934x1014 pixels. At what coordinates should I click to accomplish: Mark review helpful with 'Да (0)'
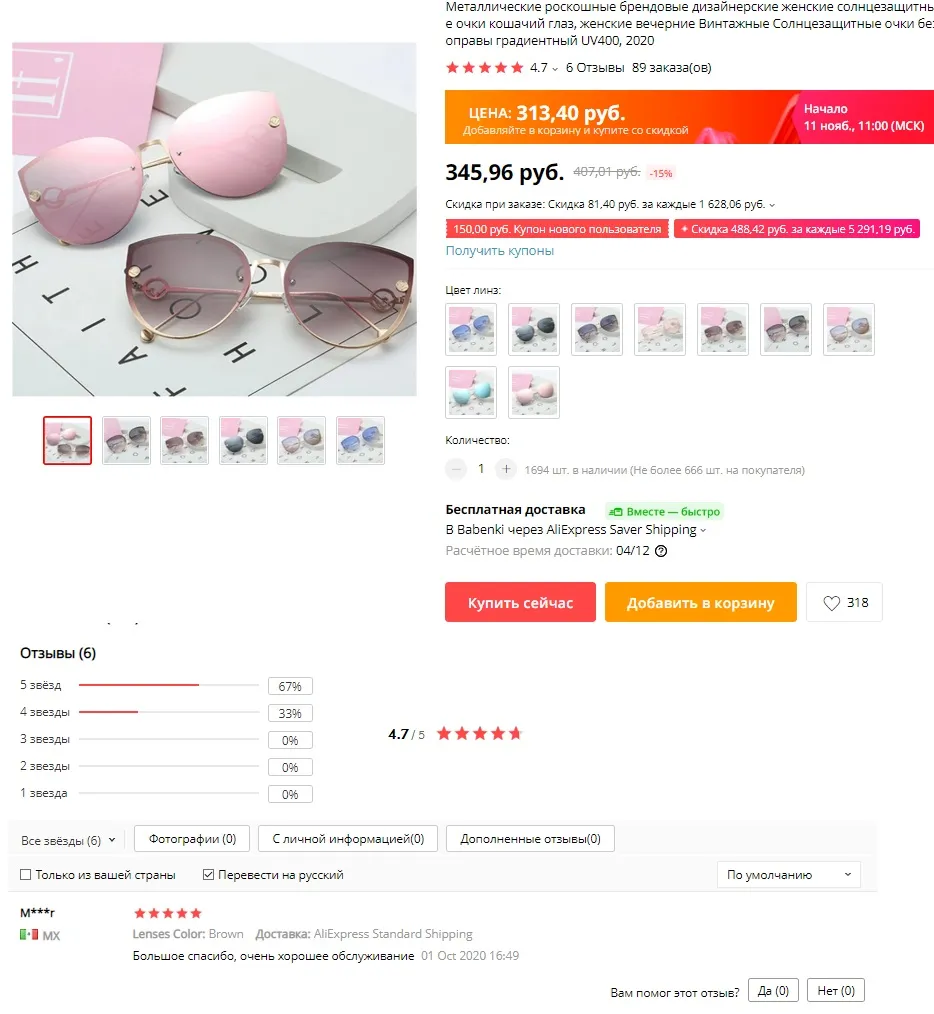click(773, 991)
